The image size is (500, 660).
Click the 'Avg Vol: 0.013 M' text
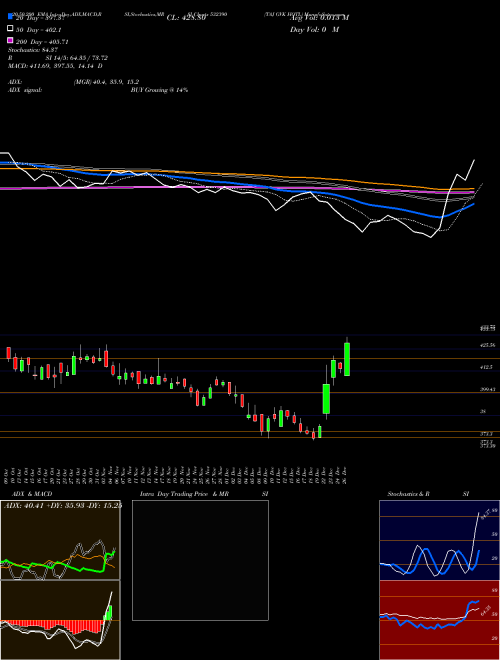tap(319, 18)
